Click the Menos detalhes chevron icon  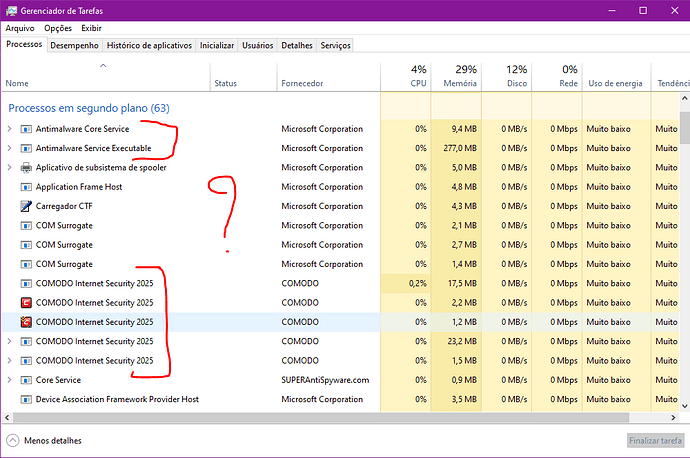(13, 440)
